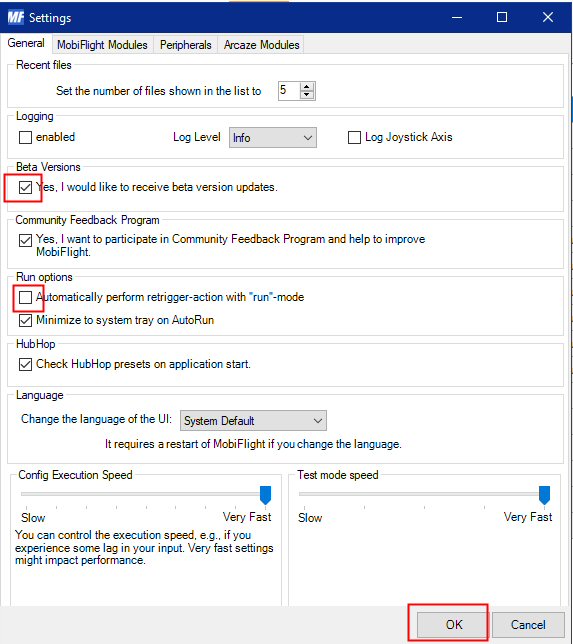
Task: Open the UI language System Default dropdown
Action: 253,421
